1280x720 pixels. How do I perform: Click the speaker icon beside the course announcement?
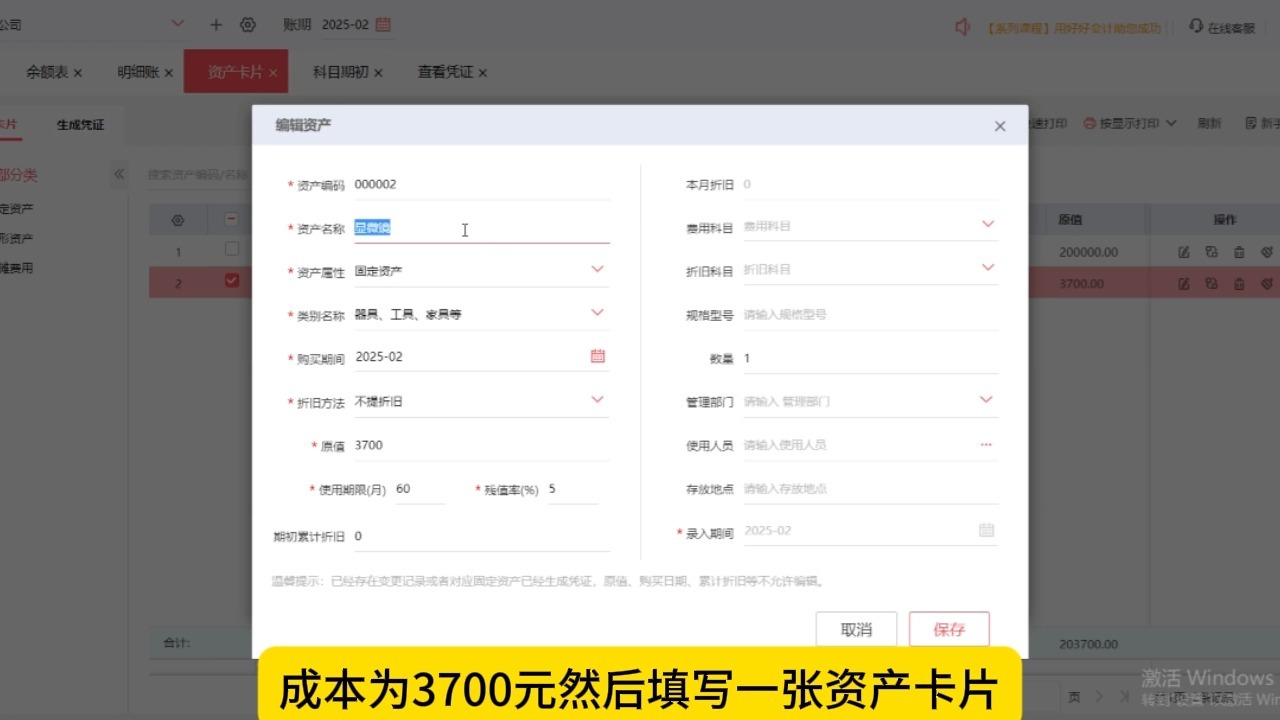964,28
